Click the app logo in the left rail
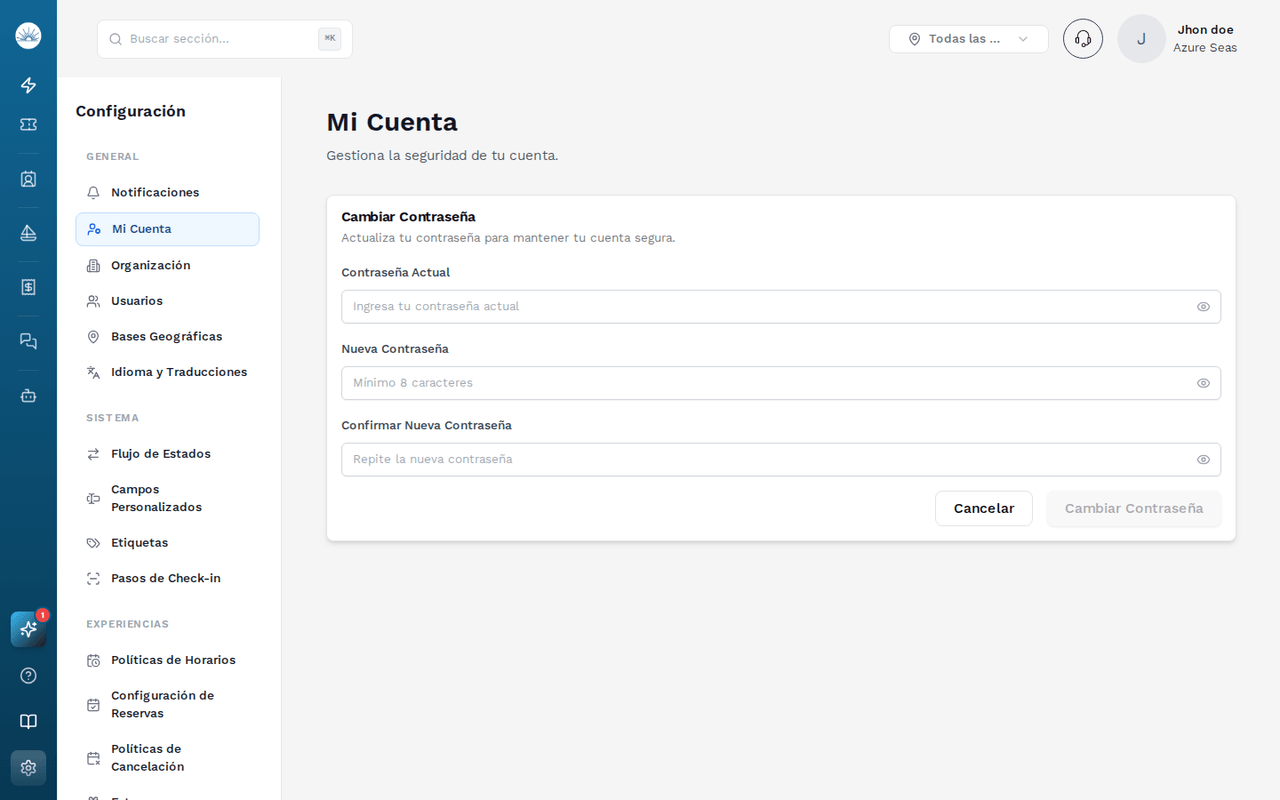 28,36
